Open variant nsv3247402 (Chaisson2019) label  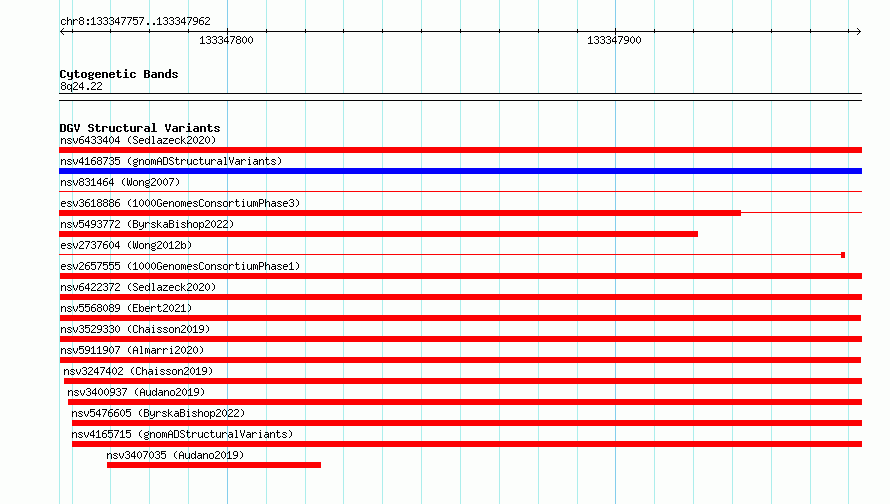pyautogui.click(x=138, y=371)
